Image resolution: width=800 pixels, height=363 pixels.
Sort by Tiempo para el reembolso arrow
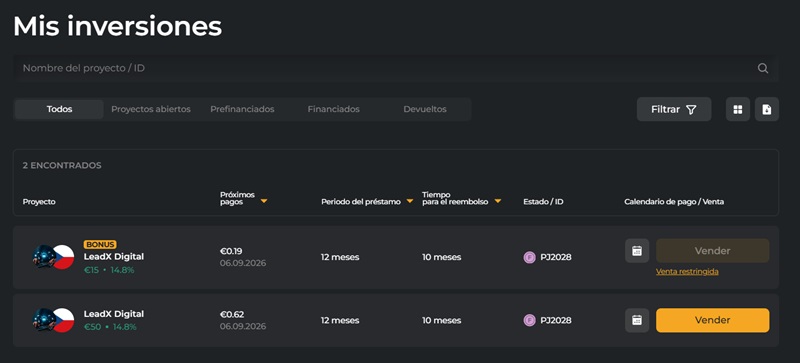pos(497,202)
